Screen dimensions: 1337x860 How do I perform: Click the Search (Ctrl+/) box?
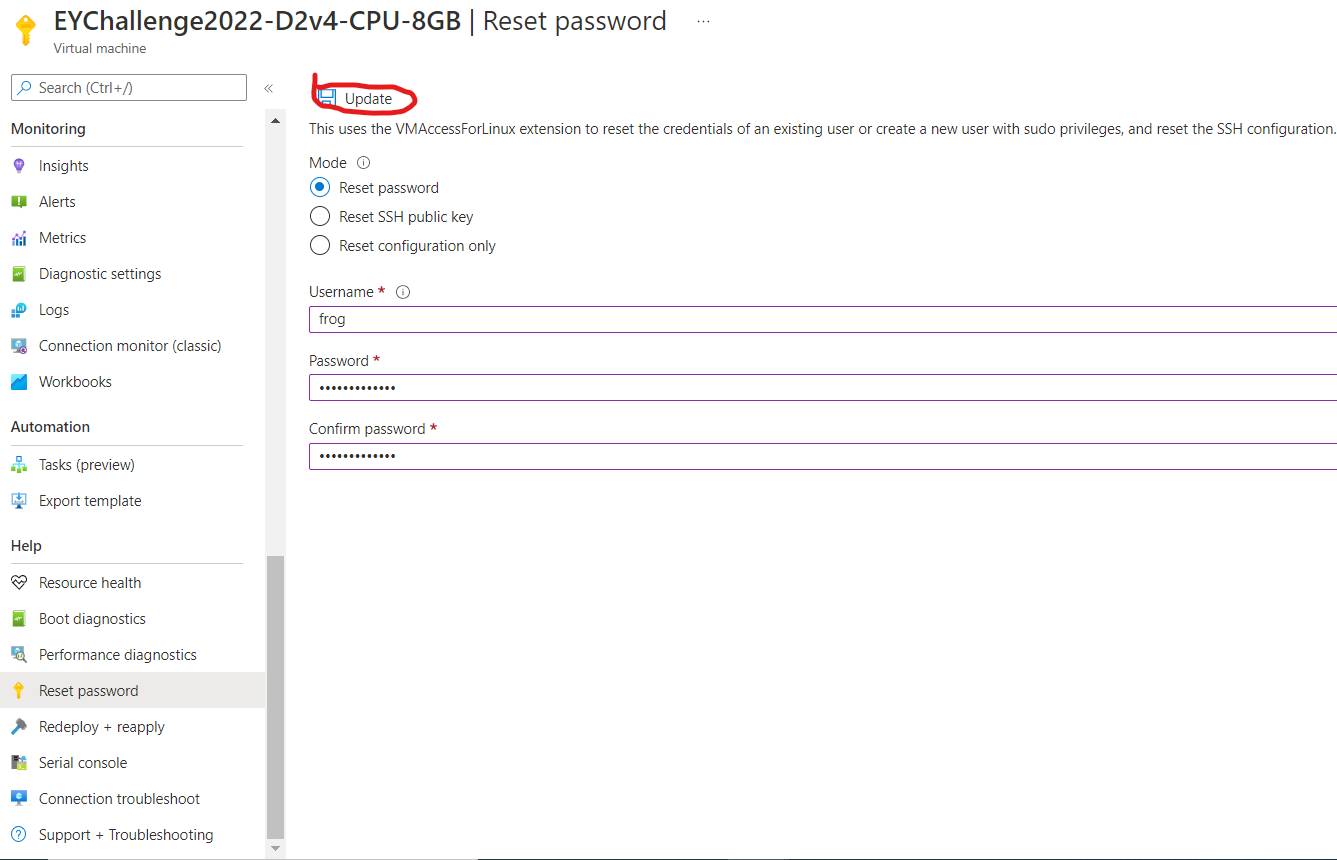tap(128, 88)
